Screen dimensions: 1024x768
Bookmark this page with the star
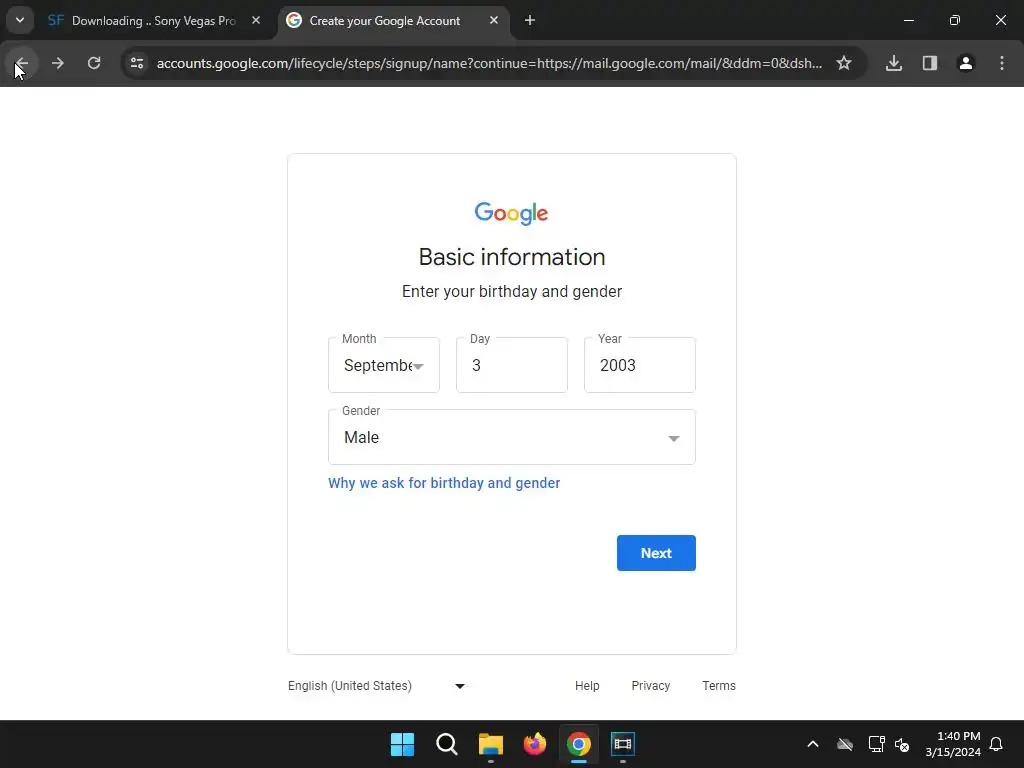click(x=844, y=63)
